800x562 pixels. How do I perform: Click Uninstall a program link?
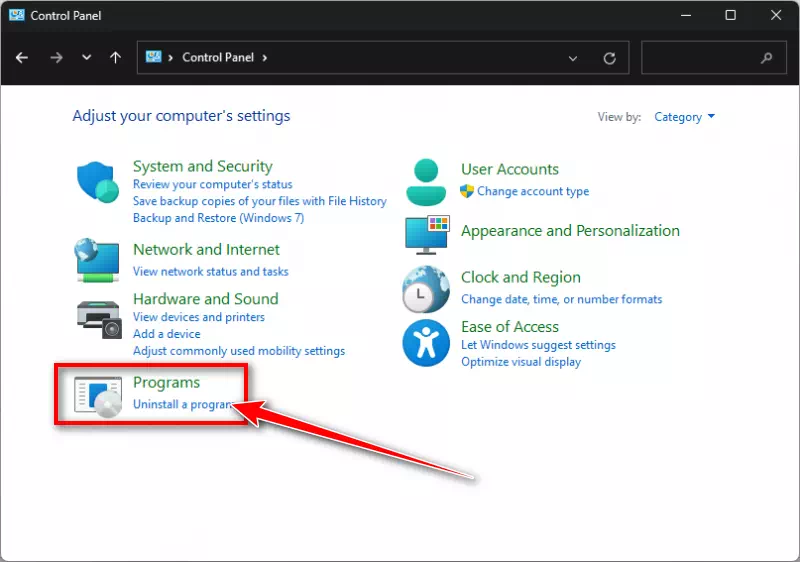click(183, 404)
